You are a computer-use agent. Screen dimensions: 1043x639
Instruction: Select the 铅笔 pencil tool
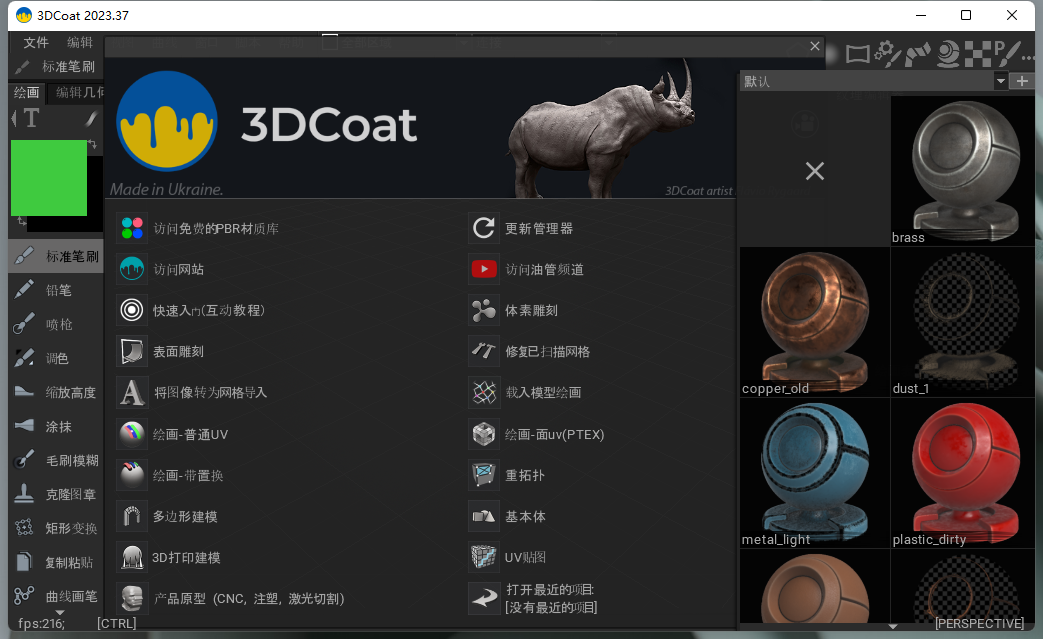pos(56,290)
